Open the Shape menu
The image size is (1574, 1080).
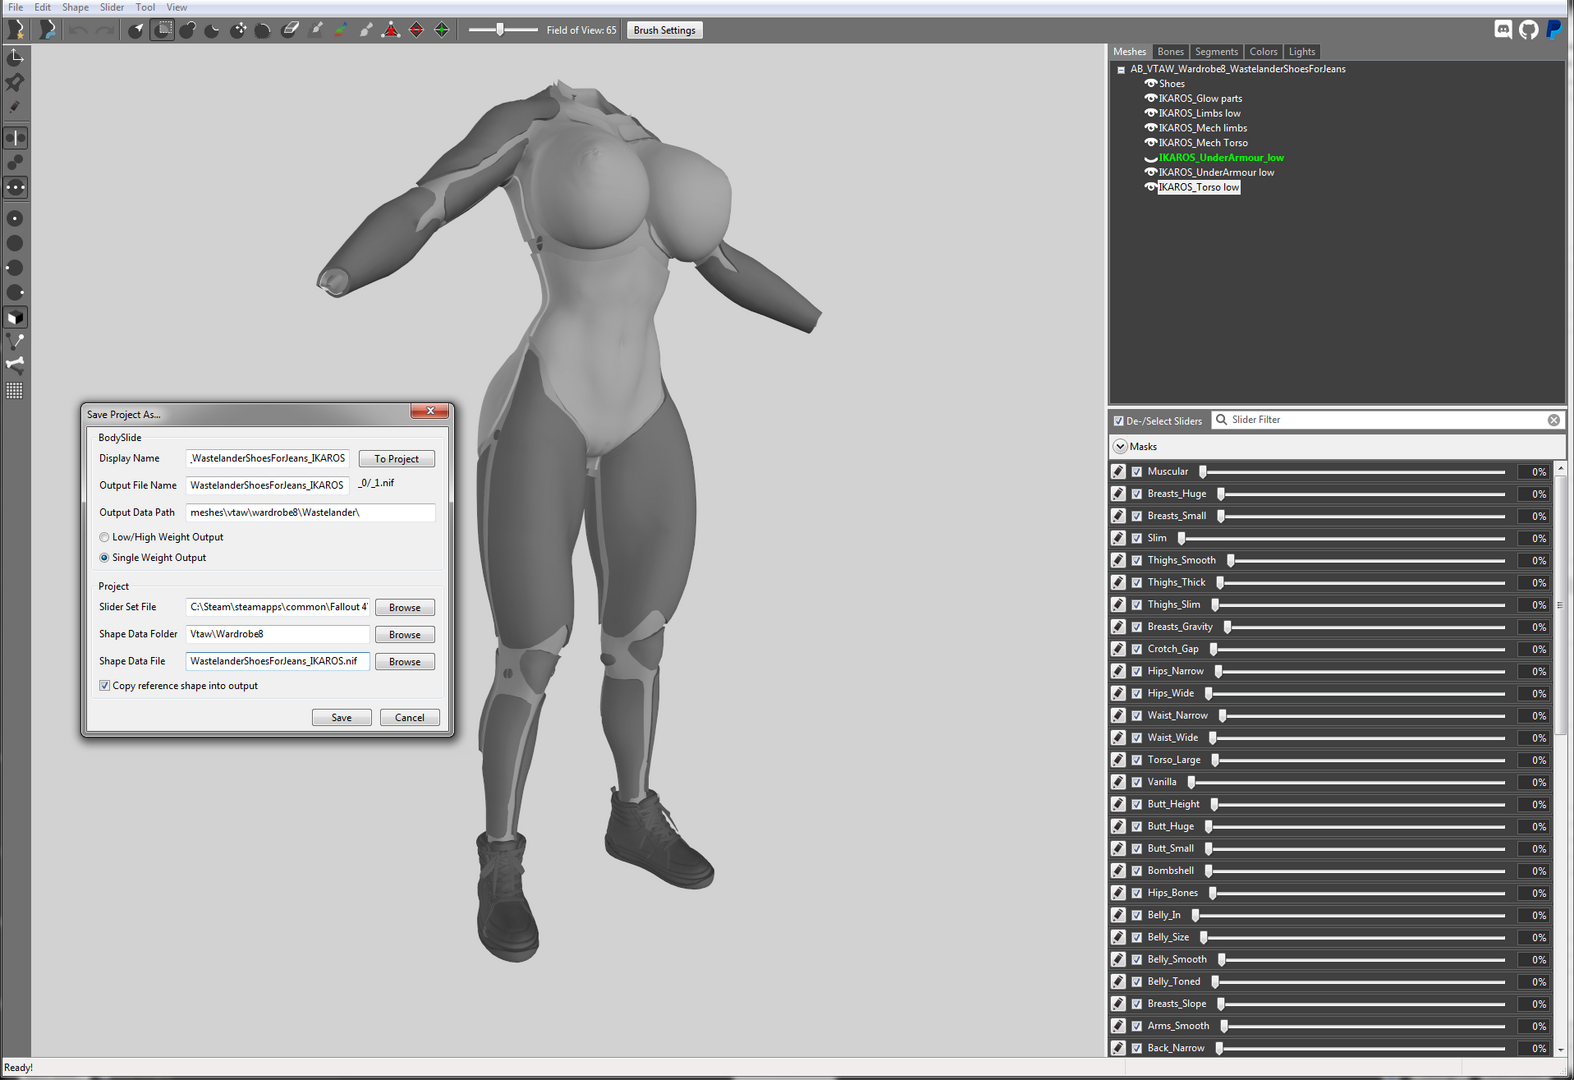75,7
